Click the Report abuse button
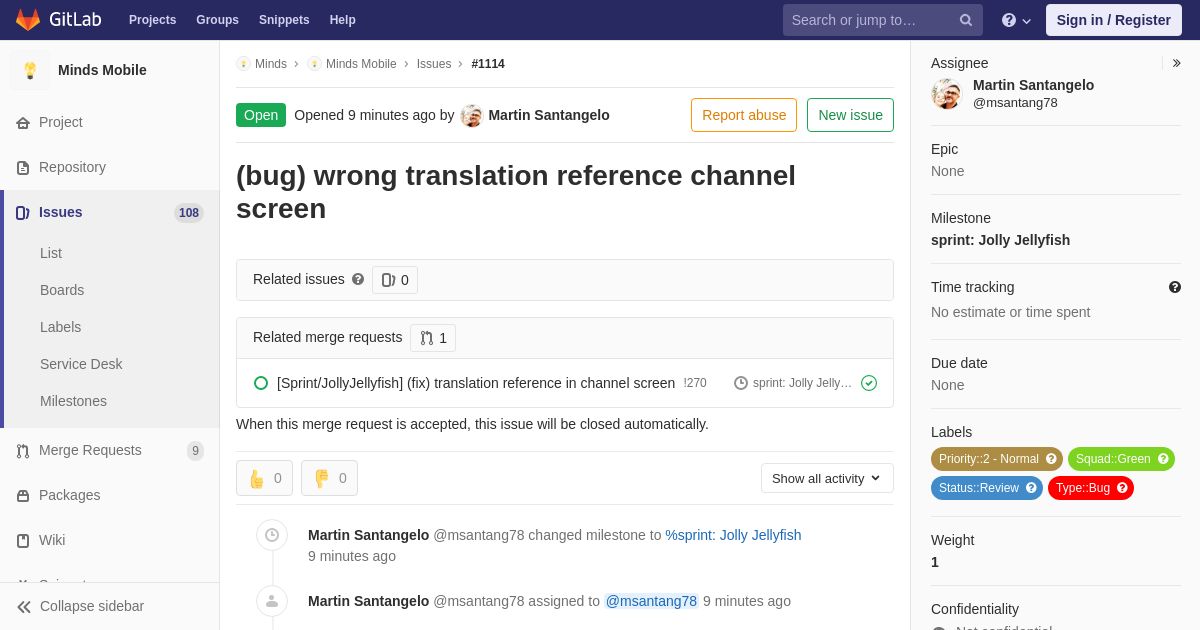The height and width of the screenshot is (630, 1200). click(744, 115)
